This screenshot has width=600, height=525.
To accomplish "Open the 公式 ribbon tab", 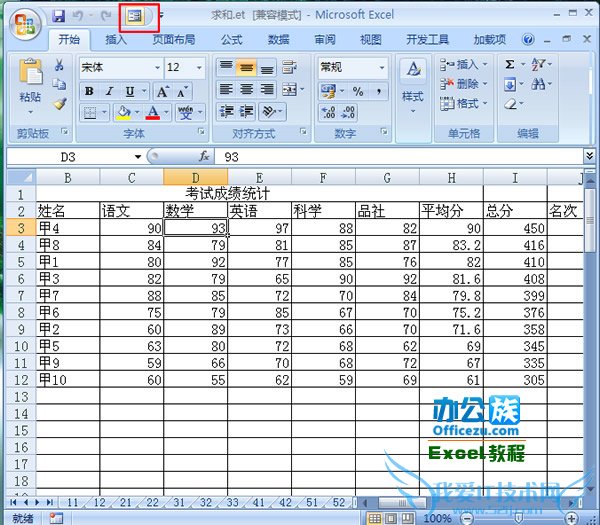I will [231, 40].
